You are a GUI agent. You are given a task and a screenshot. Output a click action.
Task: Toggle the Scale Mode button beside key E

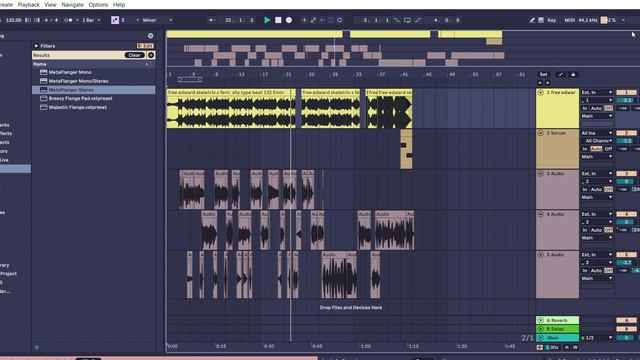point(115,20)
